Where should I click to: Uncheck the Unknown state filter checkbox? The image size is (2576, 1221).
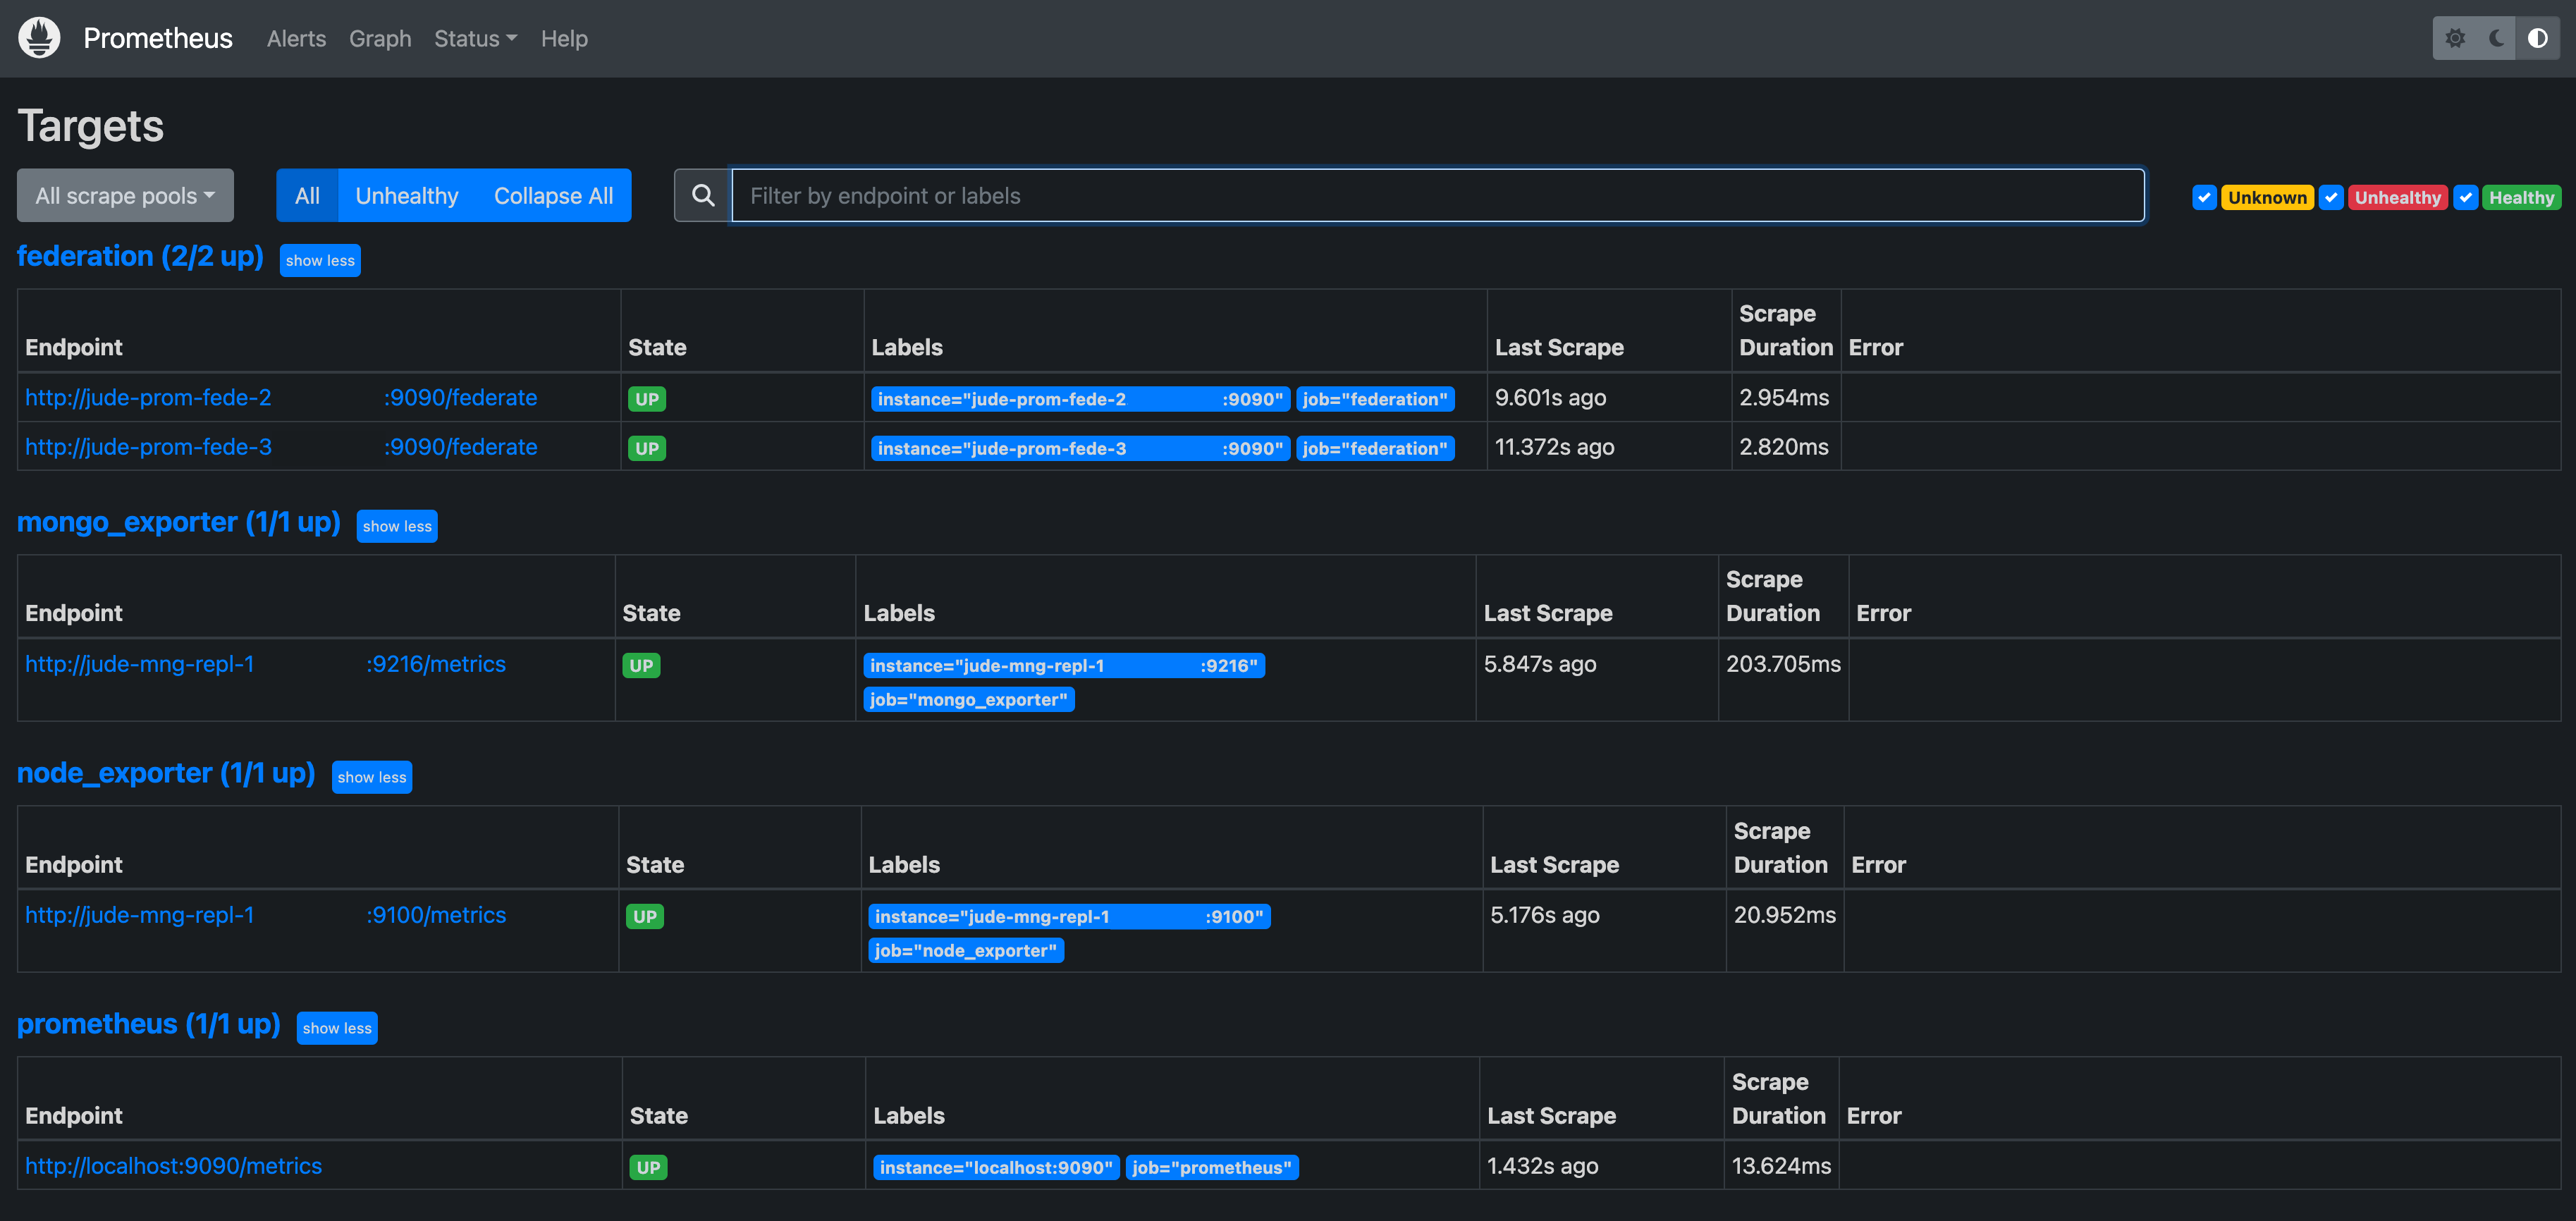click(2204, 197)
